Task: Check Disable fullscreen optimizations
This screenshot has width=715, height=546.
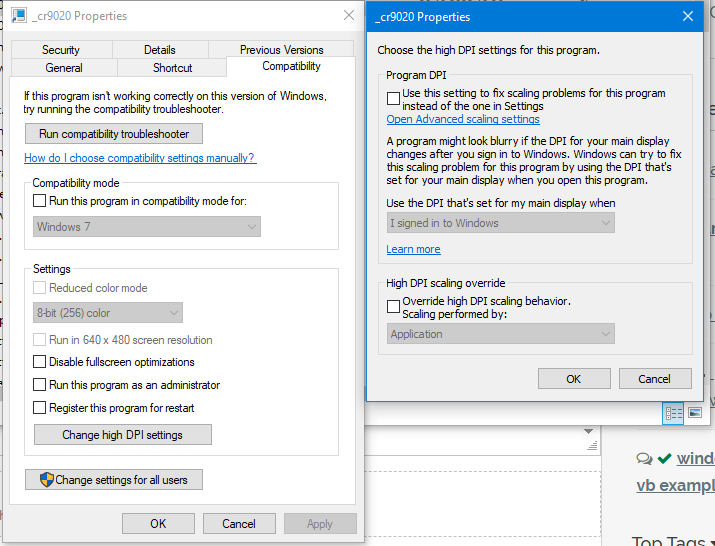Action: 40,362
